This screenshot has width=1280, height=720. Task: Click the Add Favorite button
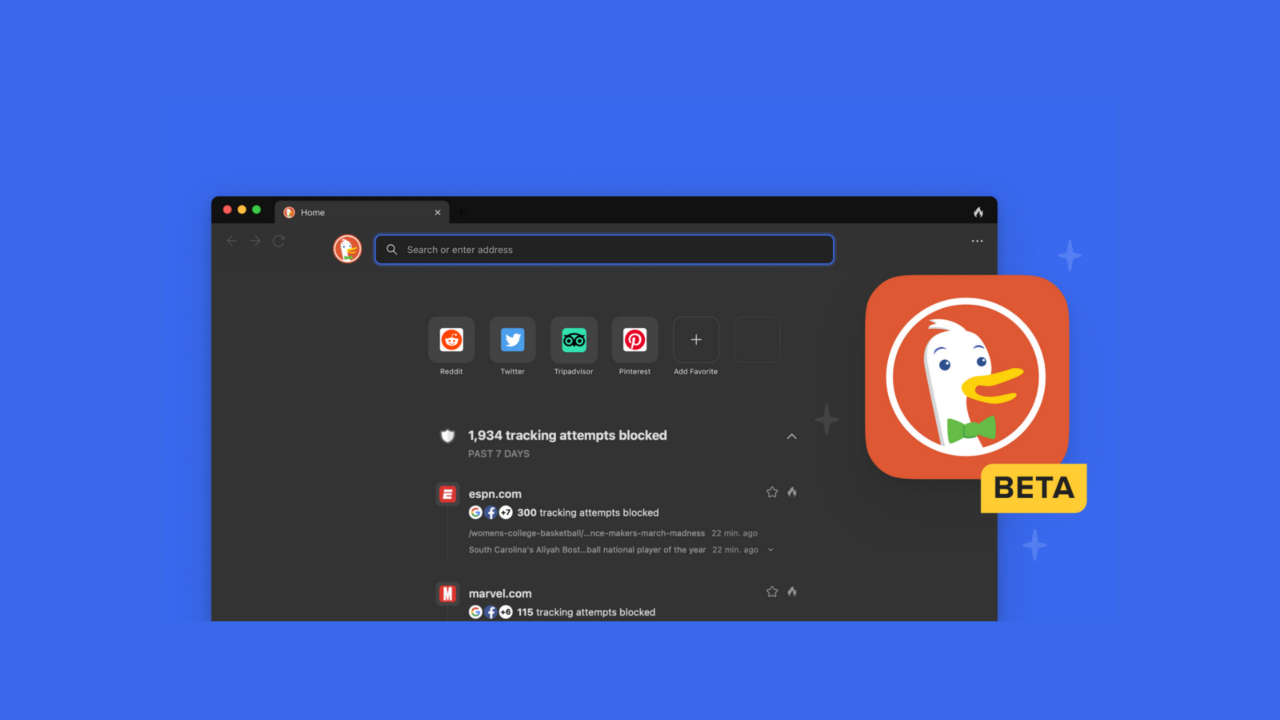[695, 339]
